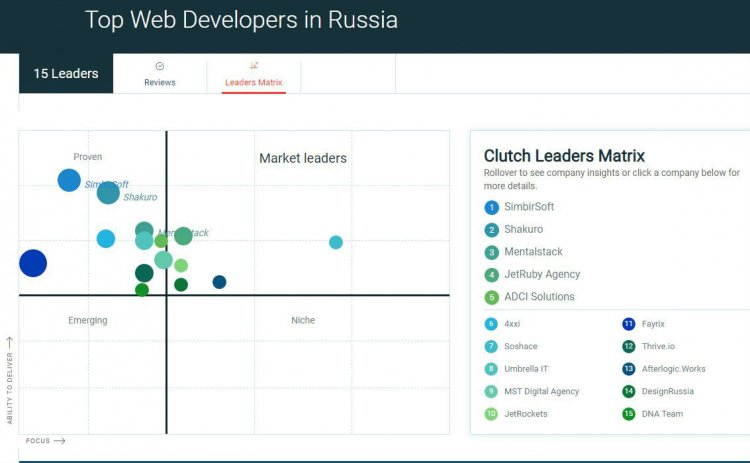This screenshot has height=463, width=750.
Task: Choose Umbrella IT from the company list
Action: [526, 369]
